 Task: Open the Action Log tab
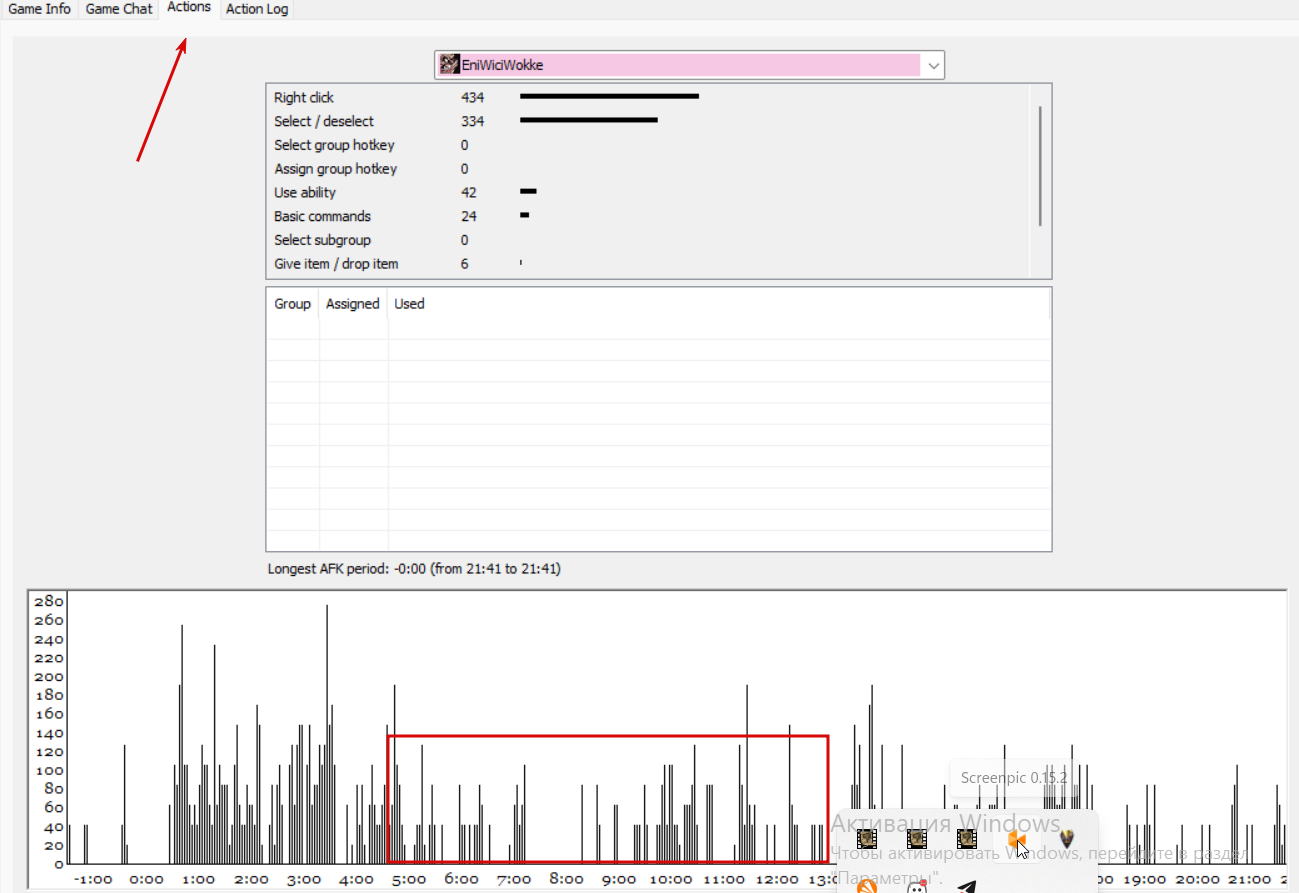point(257,9)
